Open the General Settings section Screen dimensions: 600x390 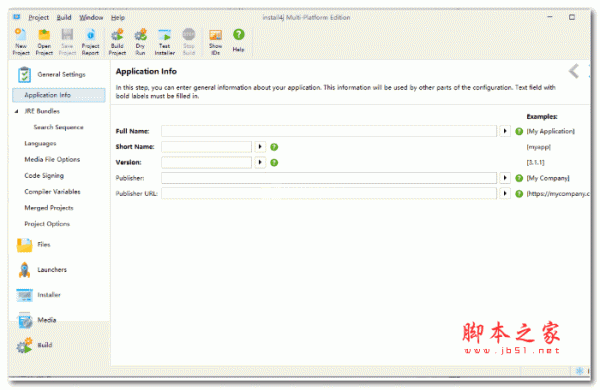(x=52, y=74)
